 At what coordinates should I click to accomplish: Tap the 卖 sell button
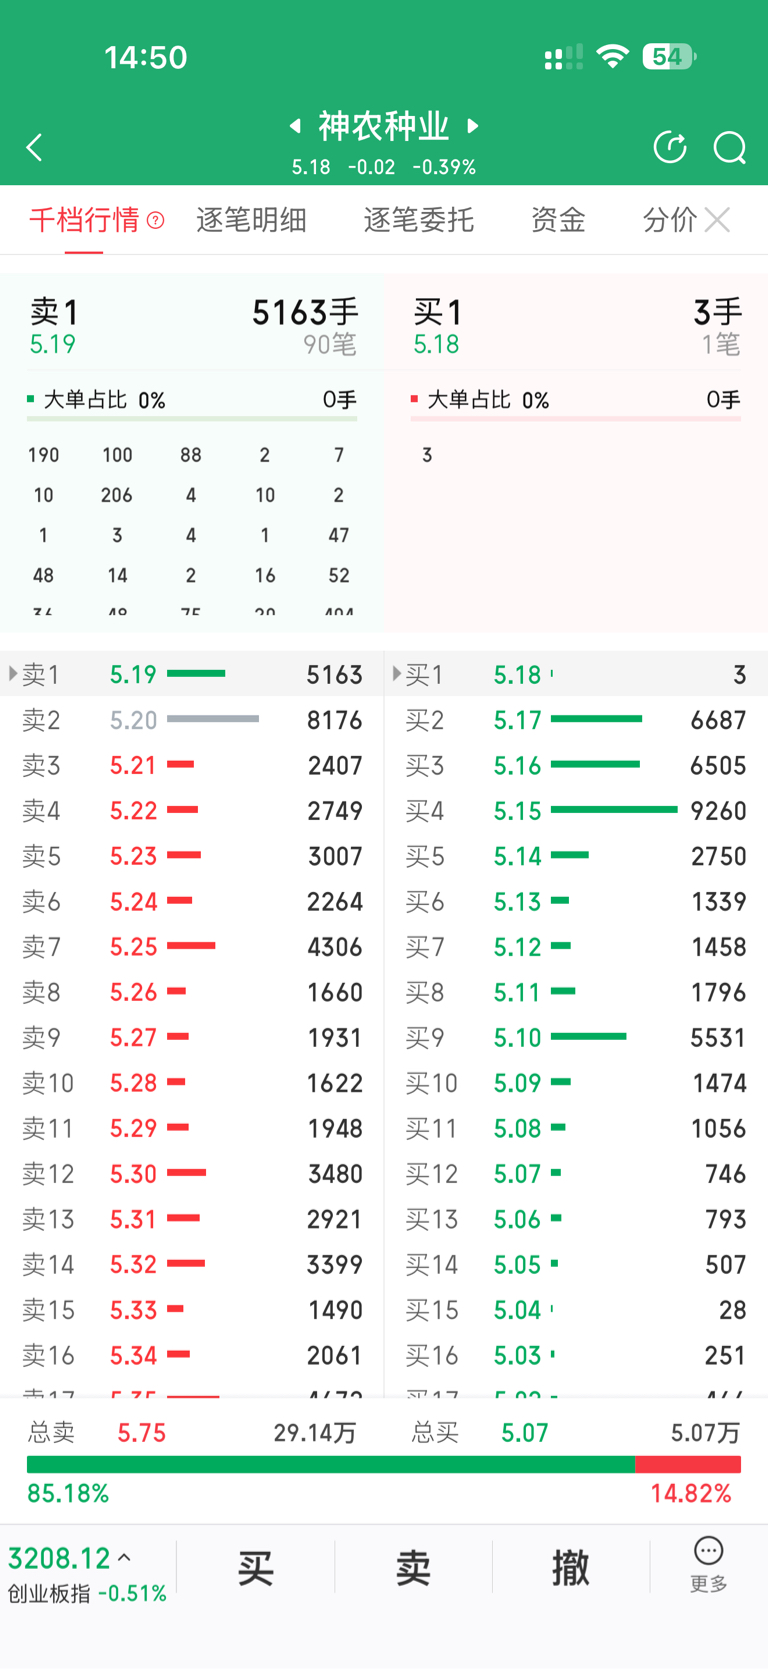tap(413, 1568)
